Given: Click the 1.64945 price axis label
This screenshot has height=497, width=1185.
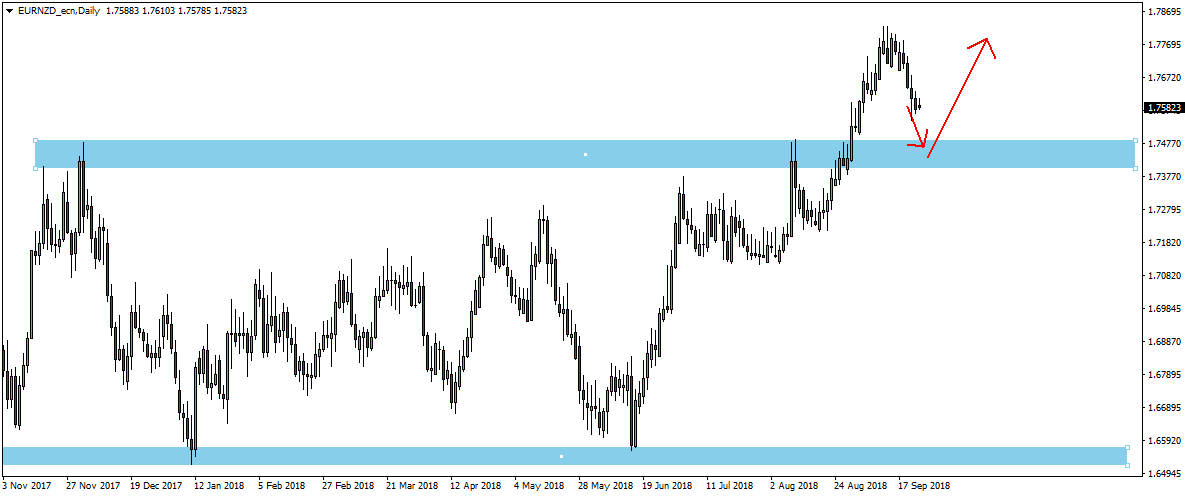Looking at the screenshot, I should coord(1164,474).
